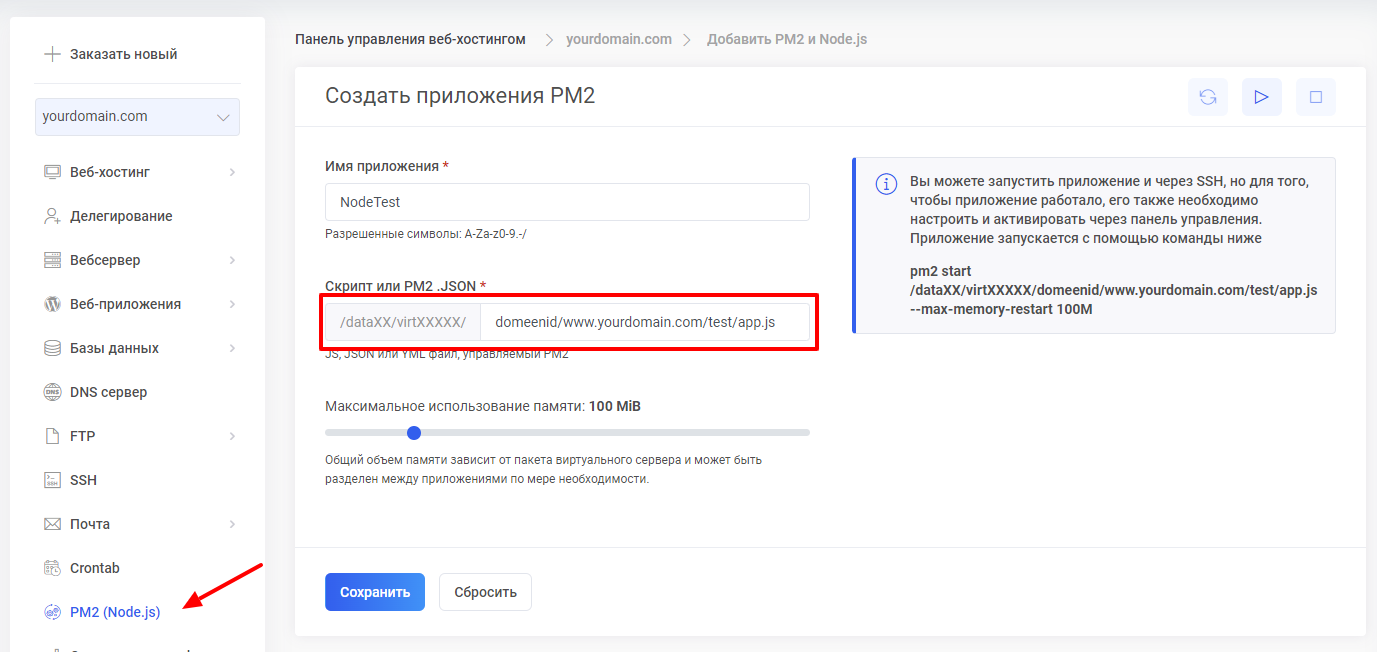This screenshot has height=652, width=1377.
Task: Open the PM2 (Node.js) menu item
Action: click(x=114, y=612)
